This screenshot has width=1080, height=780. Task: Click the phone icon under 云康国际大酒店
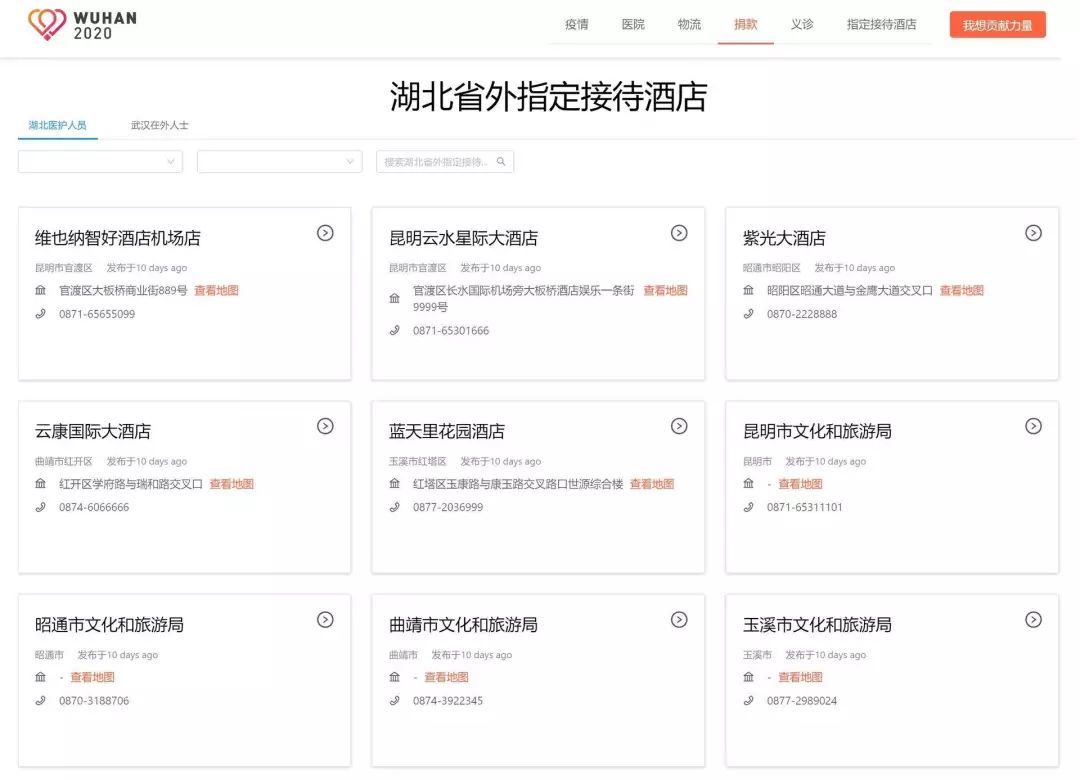(41, 507)
